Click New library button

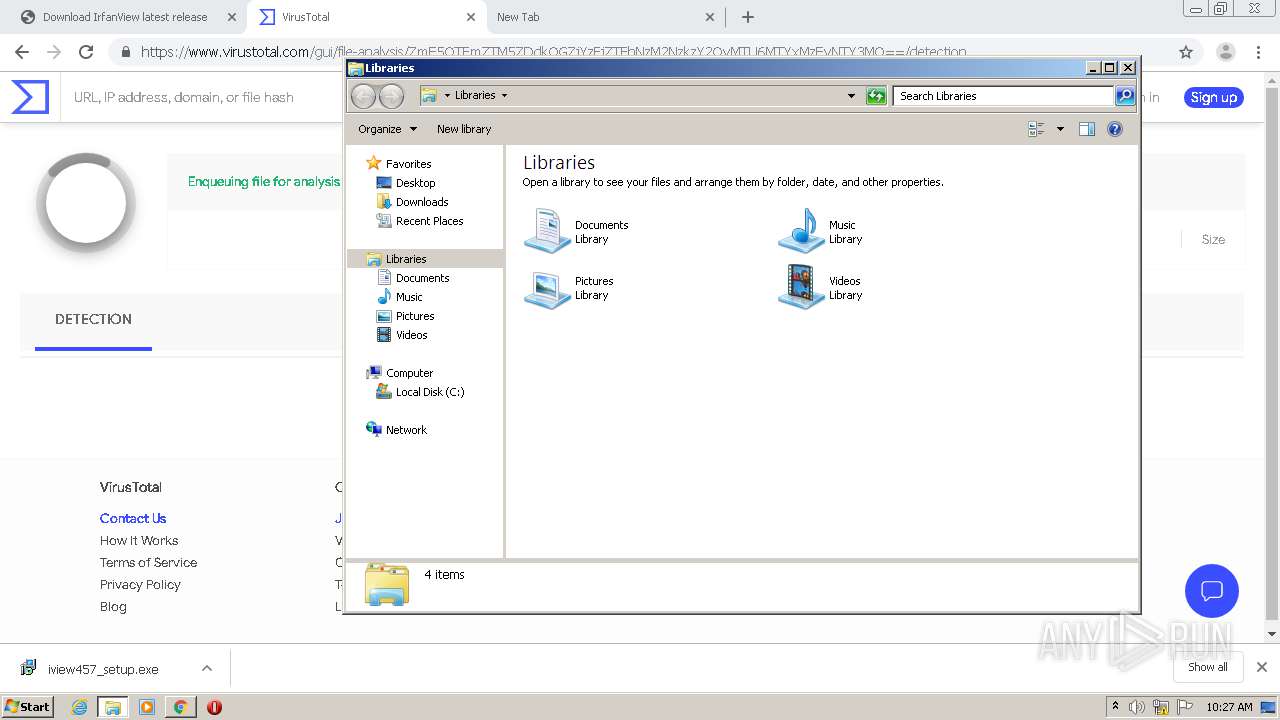[x=464, y=129]
